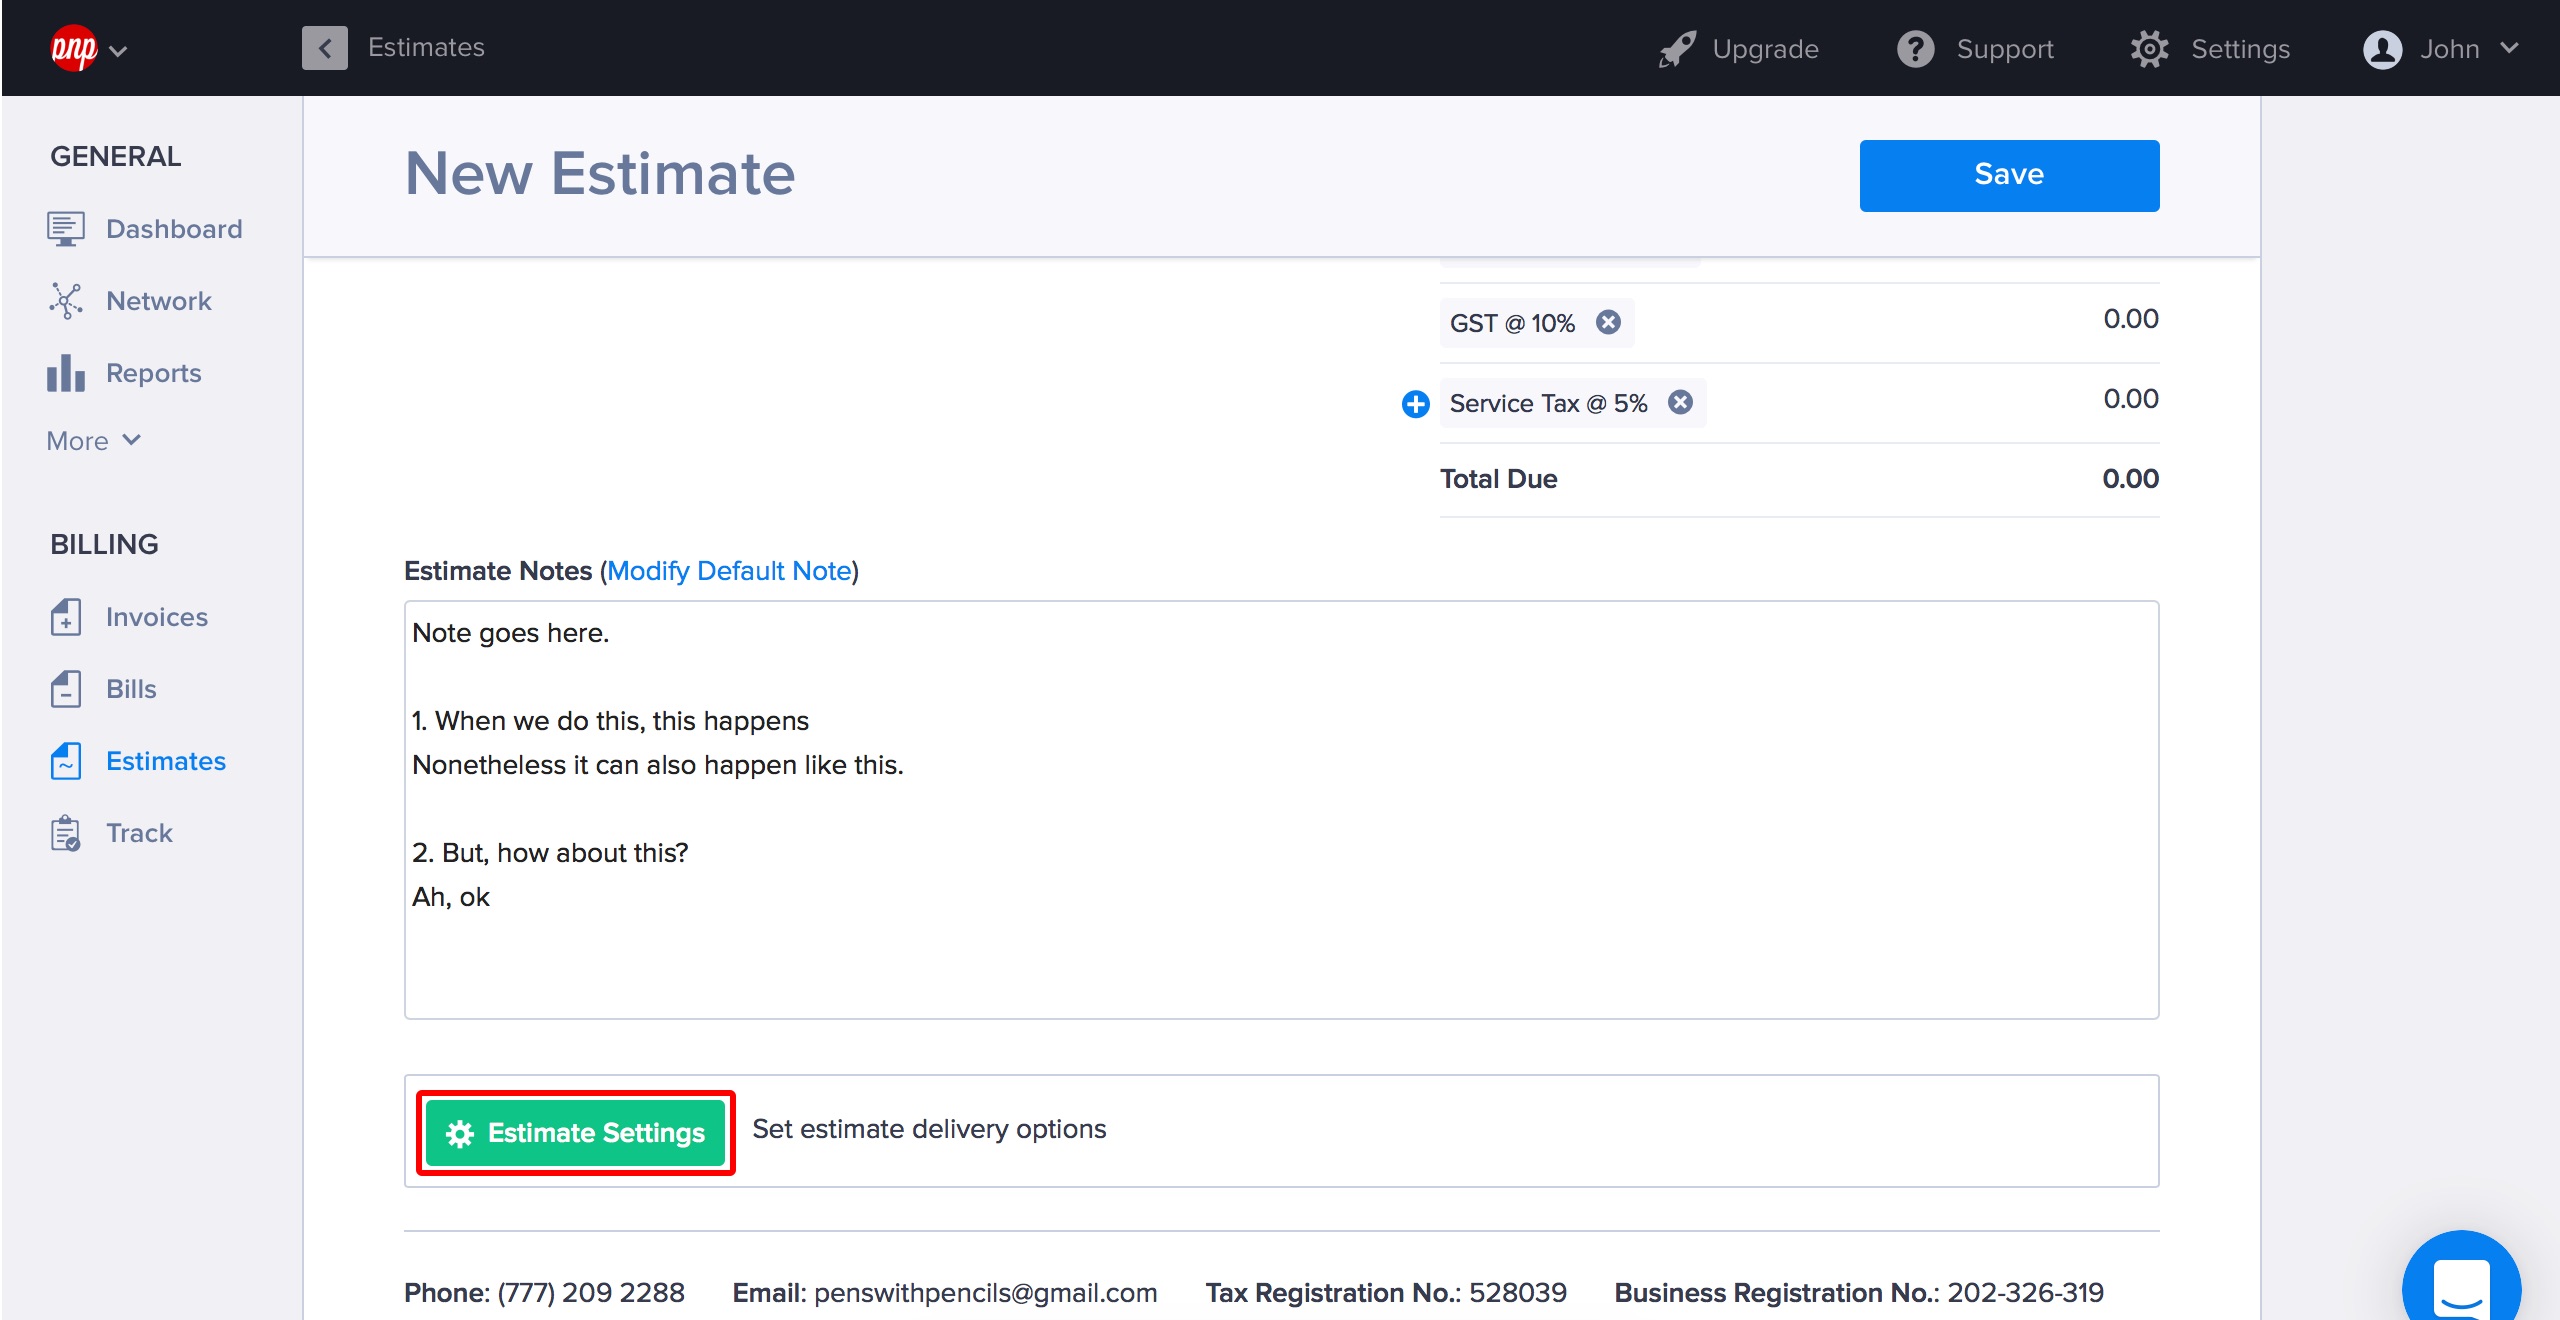This screenshot has height=1320, width=2560.
Task: Open Bills in the Billing section
Action: click(x=131, y=689)
